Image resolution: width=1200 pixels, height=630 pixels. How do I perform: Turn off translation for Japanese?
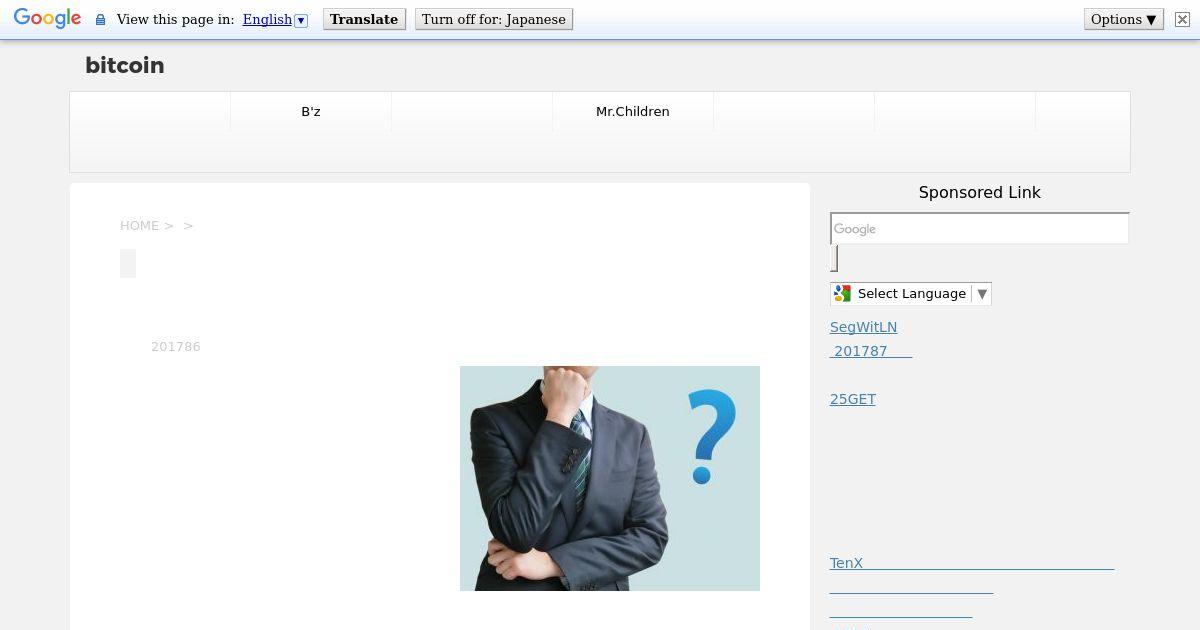494,19
